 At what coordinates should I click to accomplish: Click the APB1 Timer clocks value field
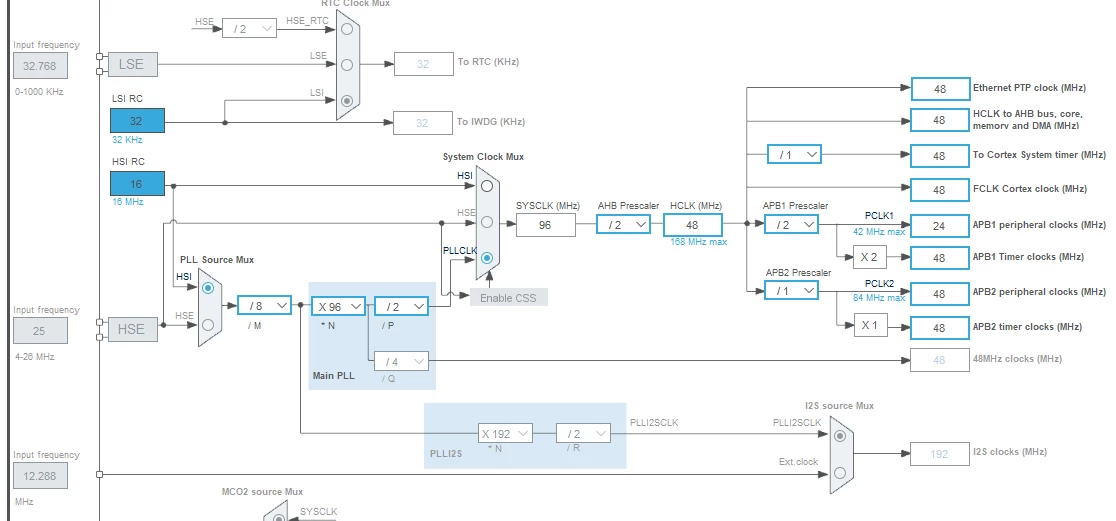point(939,258)
